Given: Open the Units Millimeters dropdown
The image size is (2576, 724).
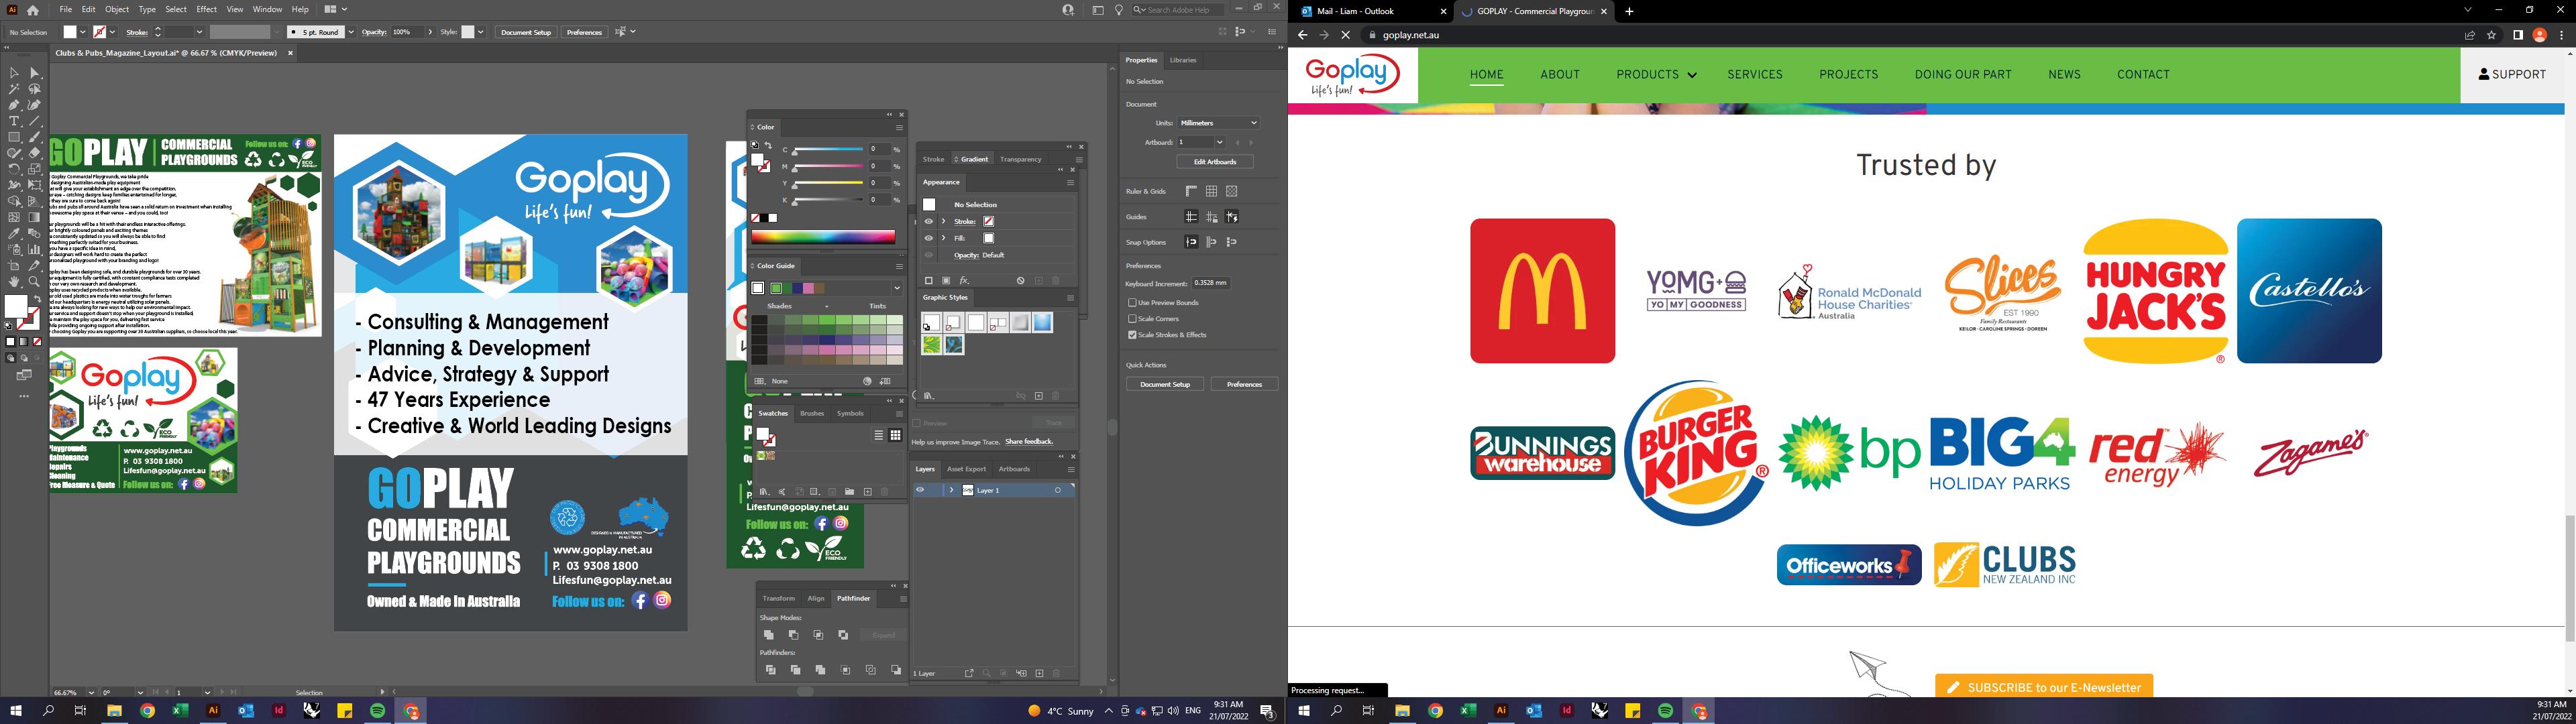Looking at the screenshot, I should click(x=1218, y=123).
